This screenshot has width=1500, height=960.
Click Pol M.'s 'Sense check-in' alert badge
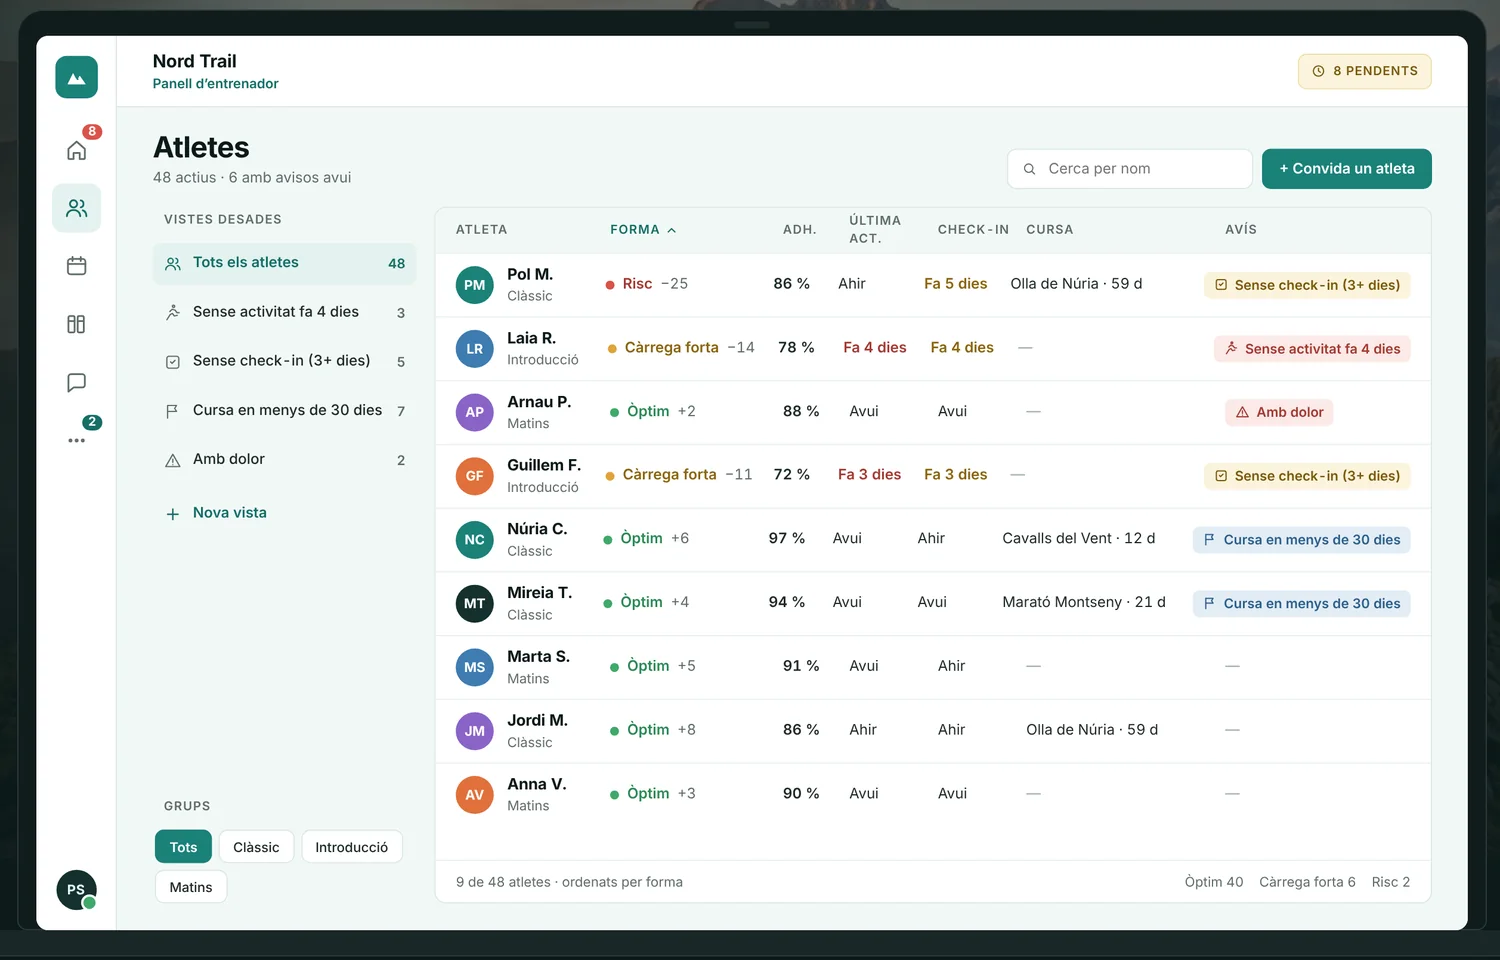[1307, 285]
